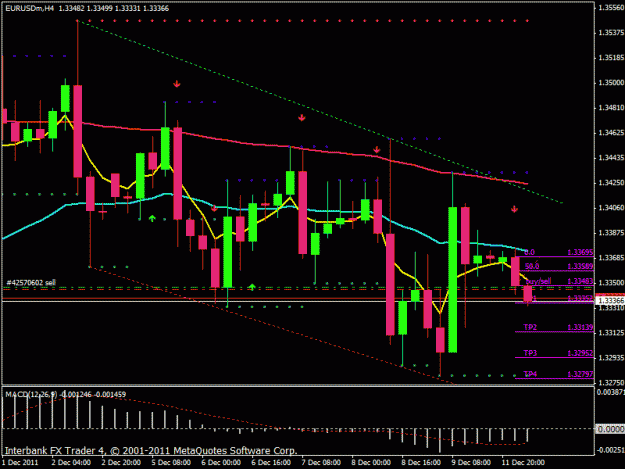
Task: Click the 11 Dec 20:00 time label
Action: click(x=523, y=463)
